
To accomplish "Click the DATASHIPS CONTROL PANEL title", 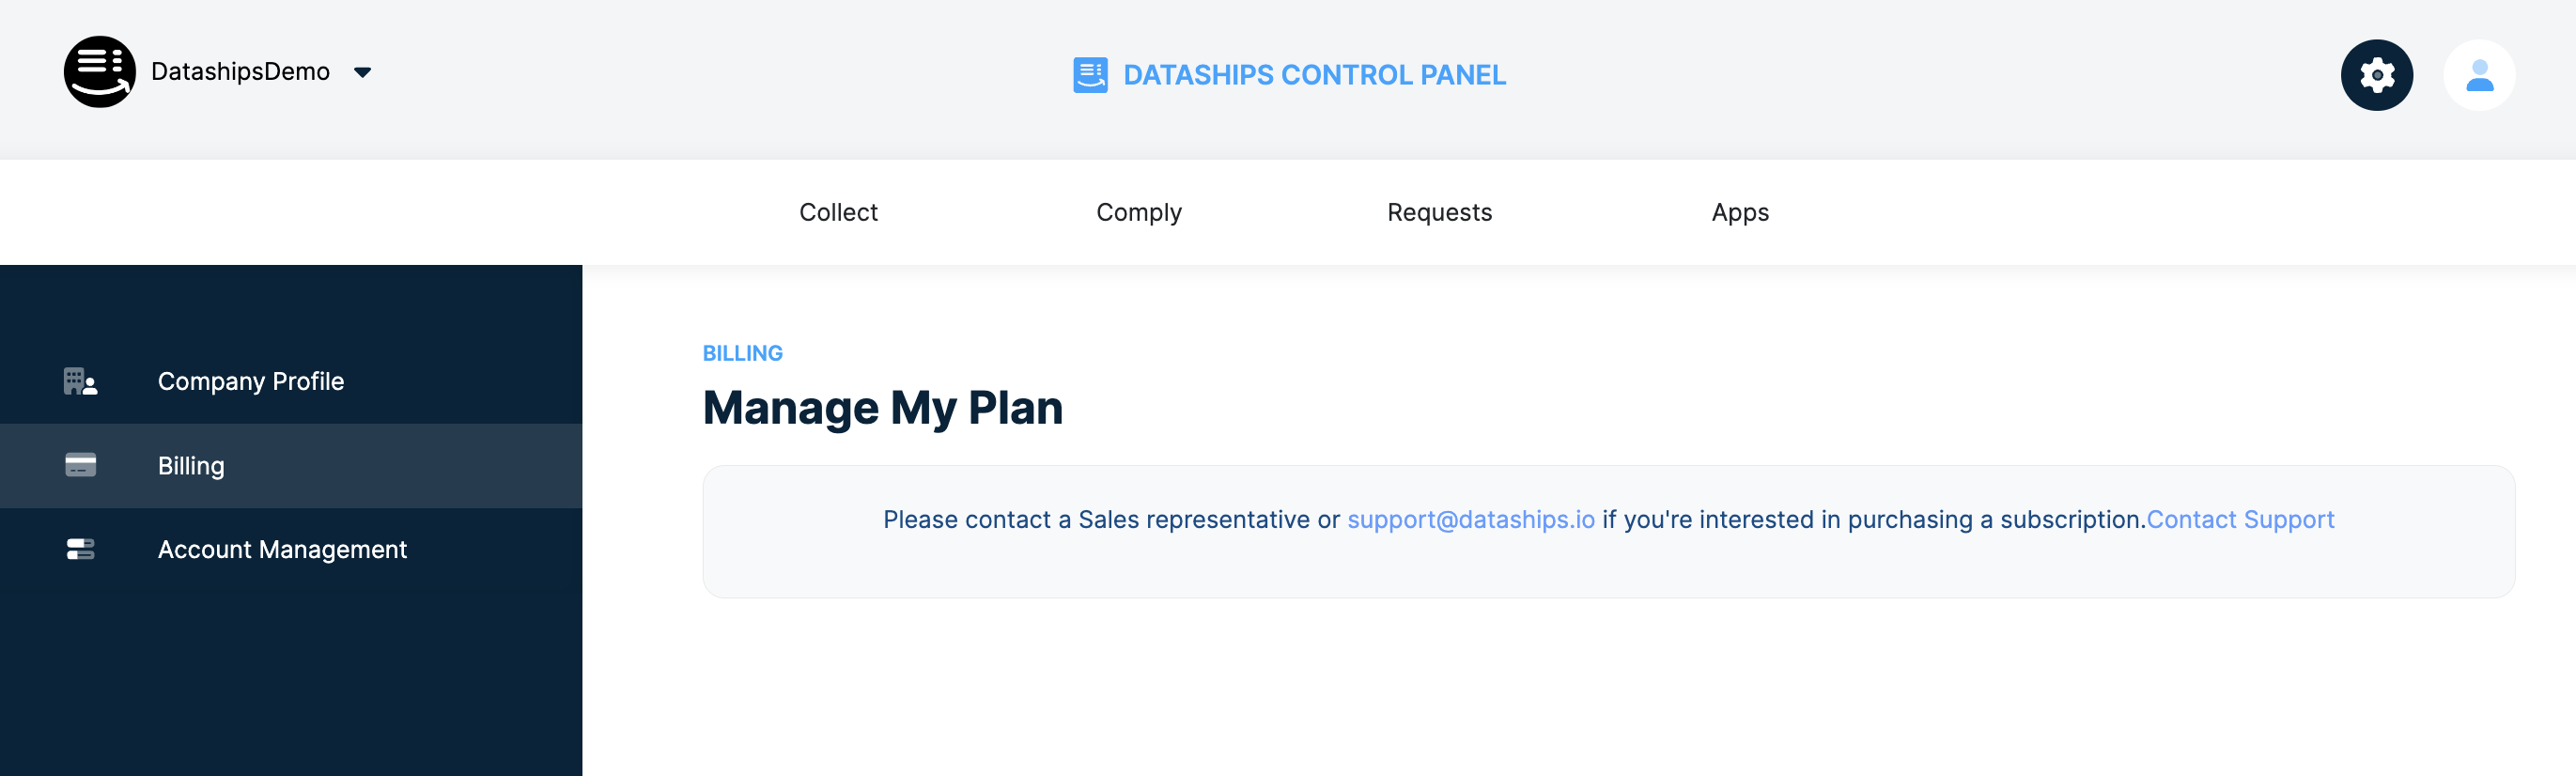I will (x=1314, y=75).
